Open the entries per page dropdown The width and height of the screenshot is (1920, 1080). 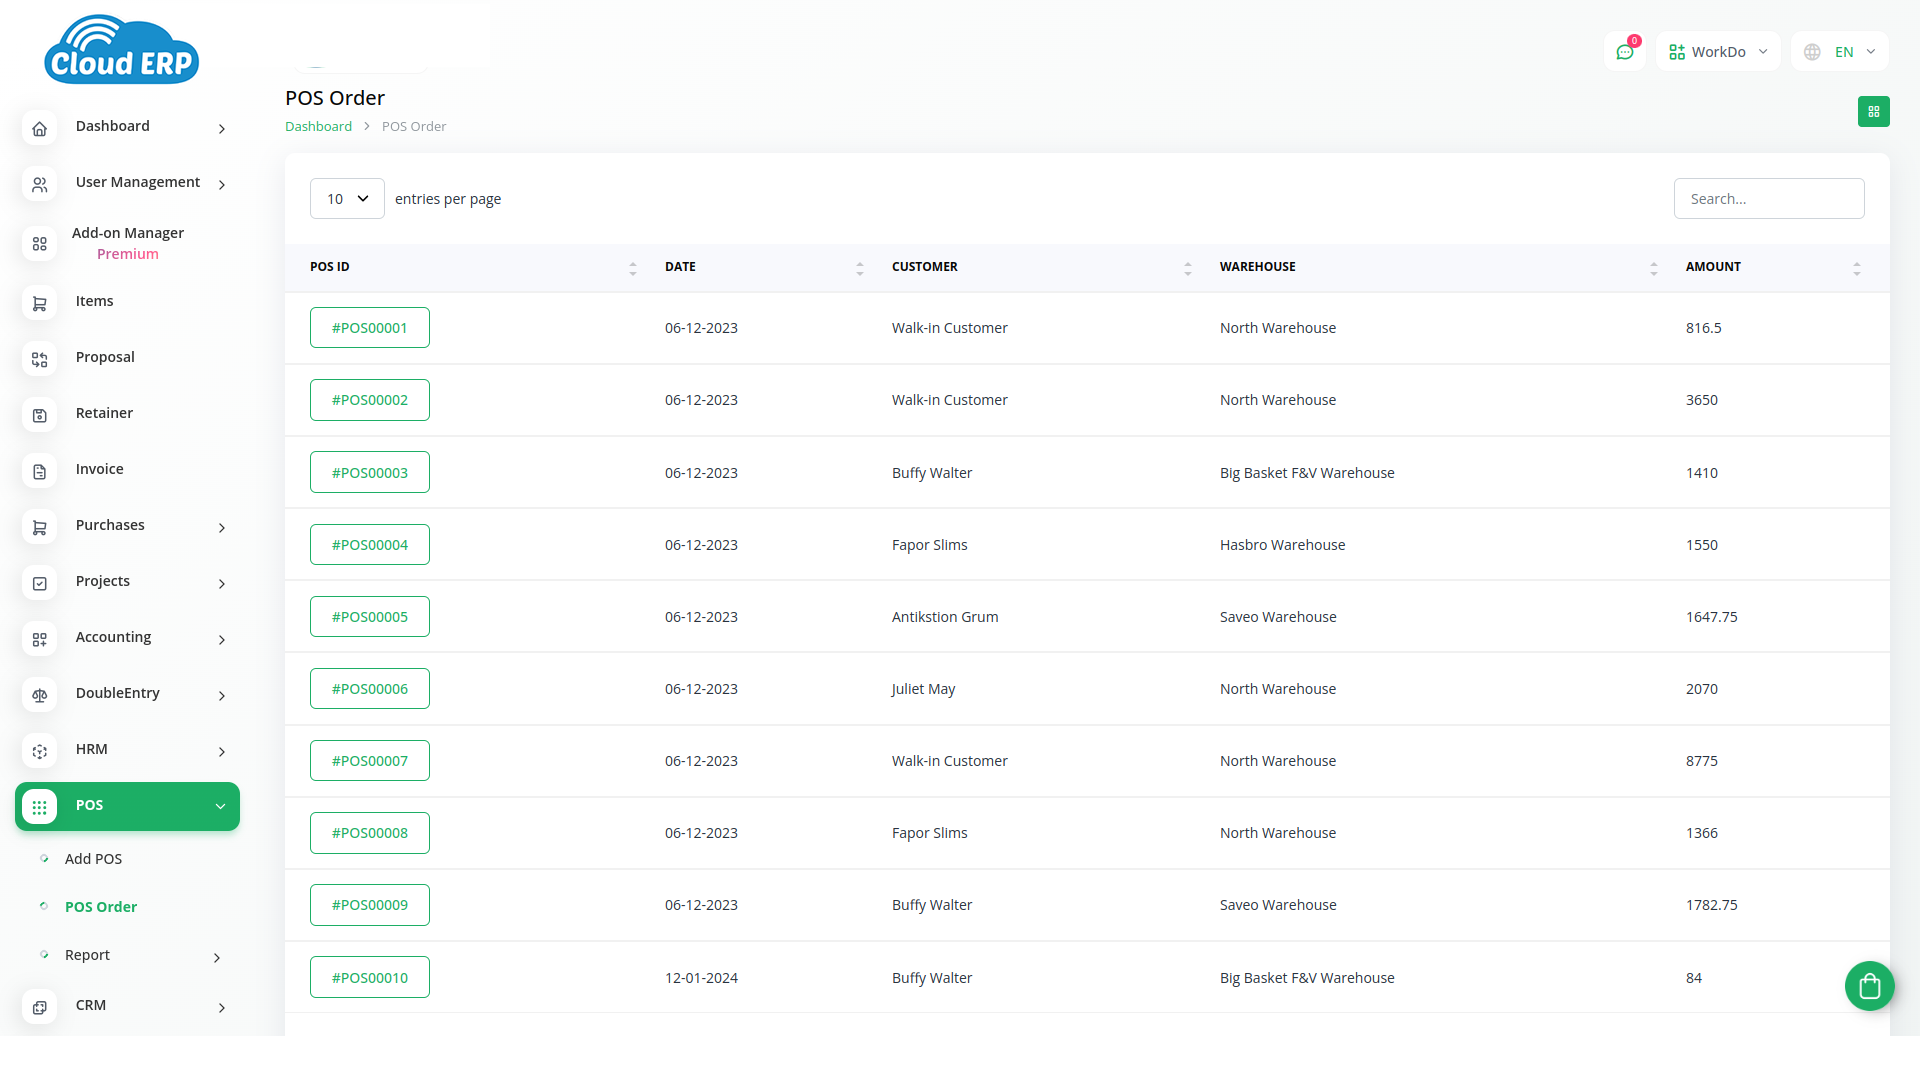(347, 199)
